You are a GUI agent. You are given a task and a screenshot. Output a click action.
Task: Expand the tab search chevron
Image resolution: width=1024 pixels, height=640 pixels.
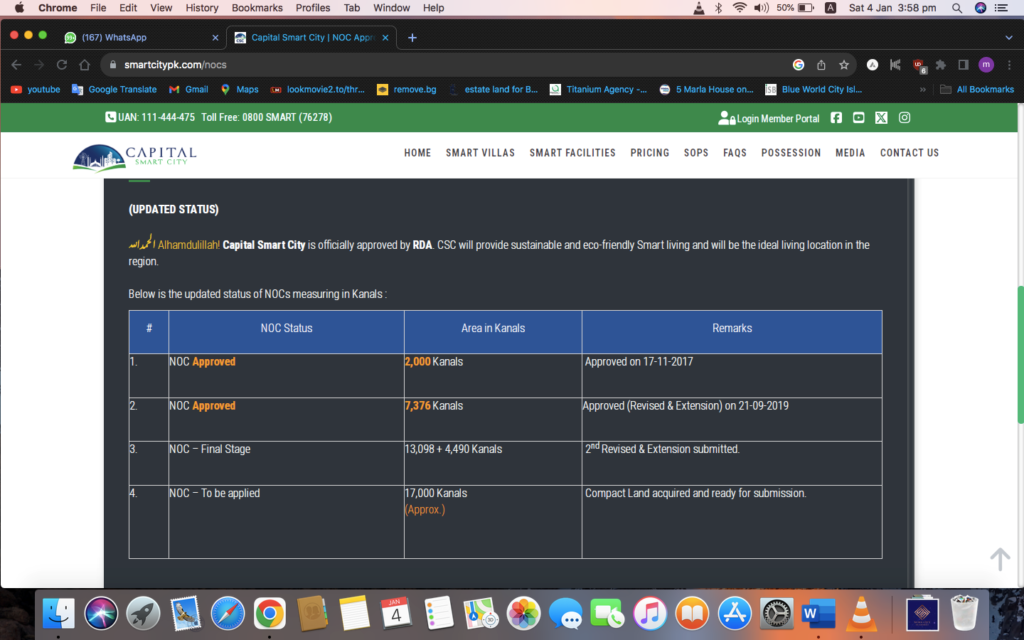pyautogui.click(x=1009, y=38)
